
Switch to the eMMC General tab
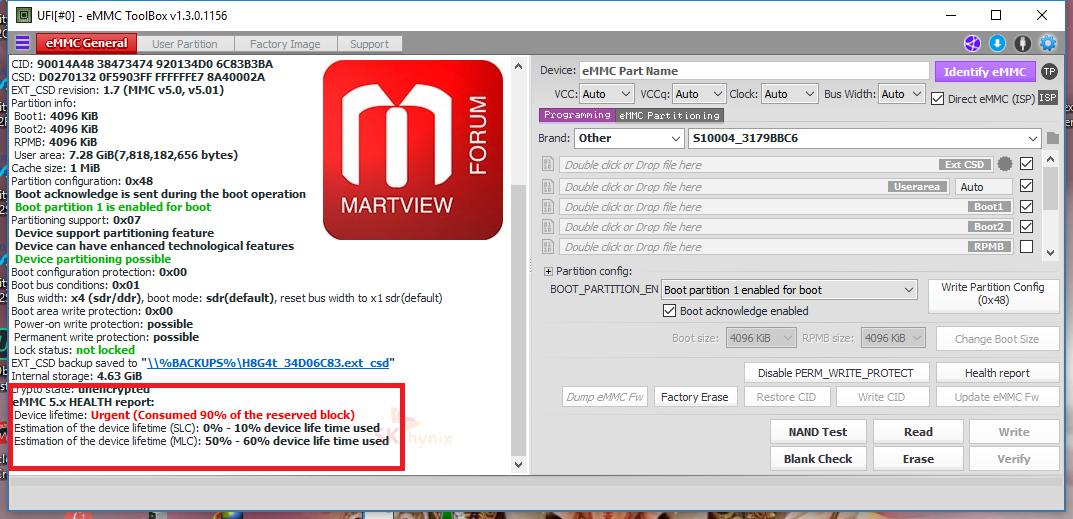coord(86,43)
